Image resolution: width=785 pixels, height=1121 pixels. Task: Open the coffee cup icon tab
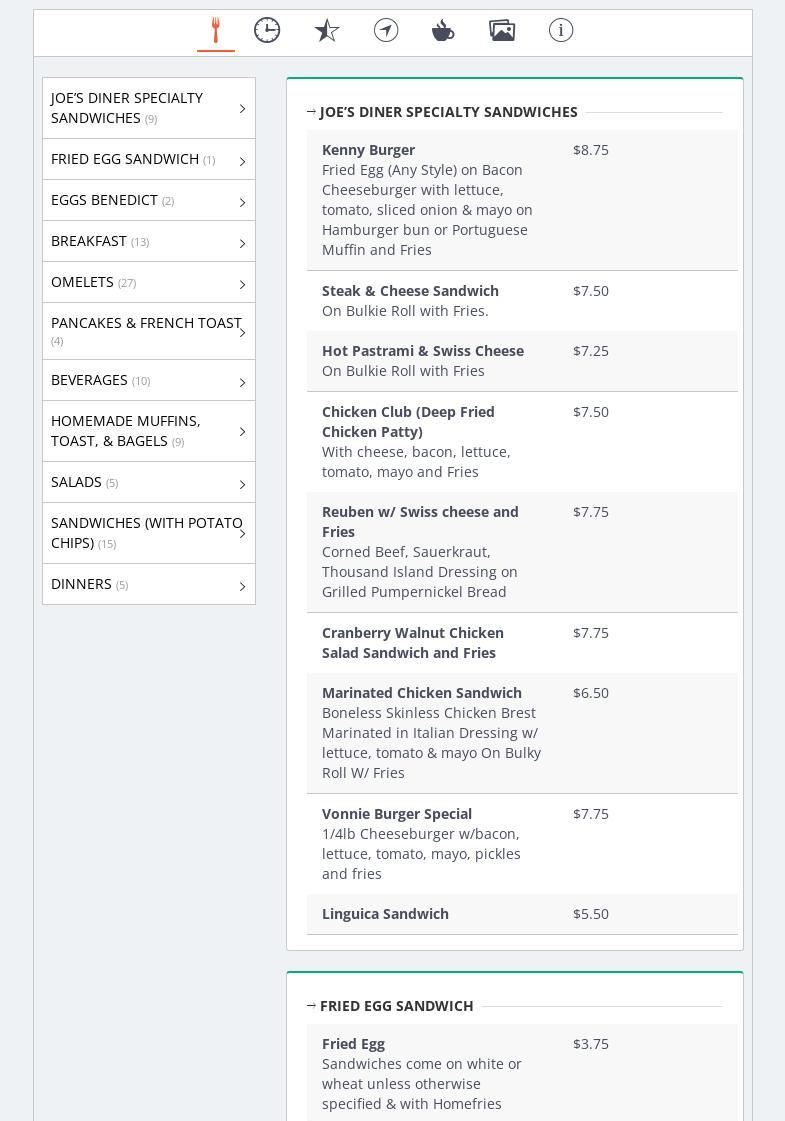(x=443, y=31)
